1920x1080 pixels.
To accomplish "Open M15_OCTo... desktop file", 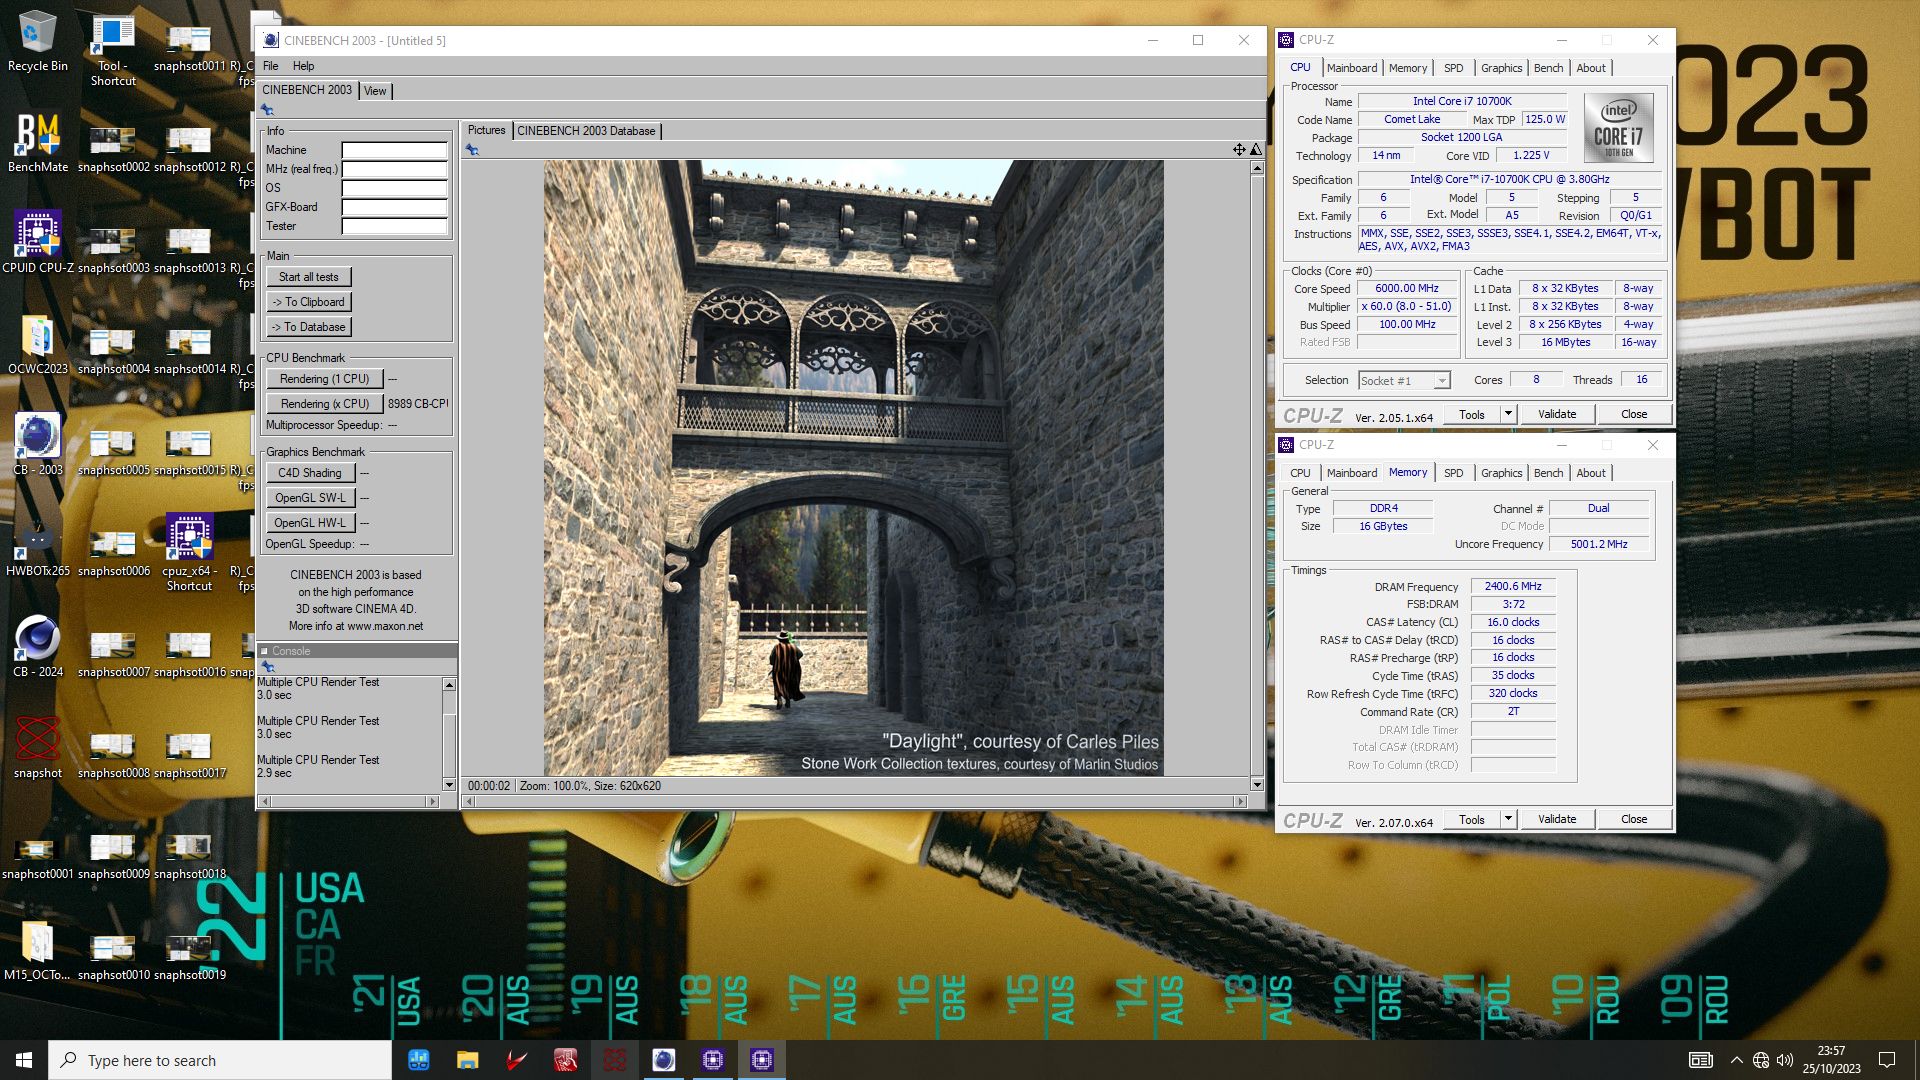I will coord(37,950).
